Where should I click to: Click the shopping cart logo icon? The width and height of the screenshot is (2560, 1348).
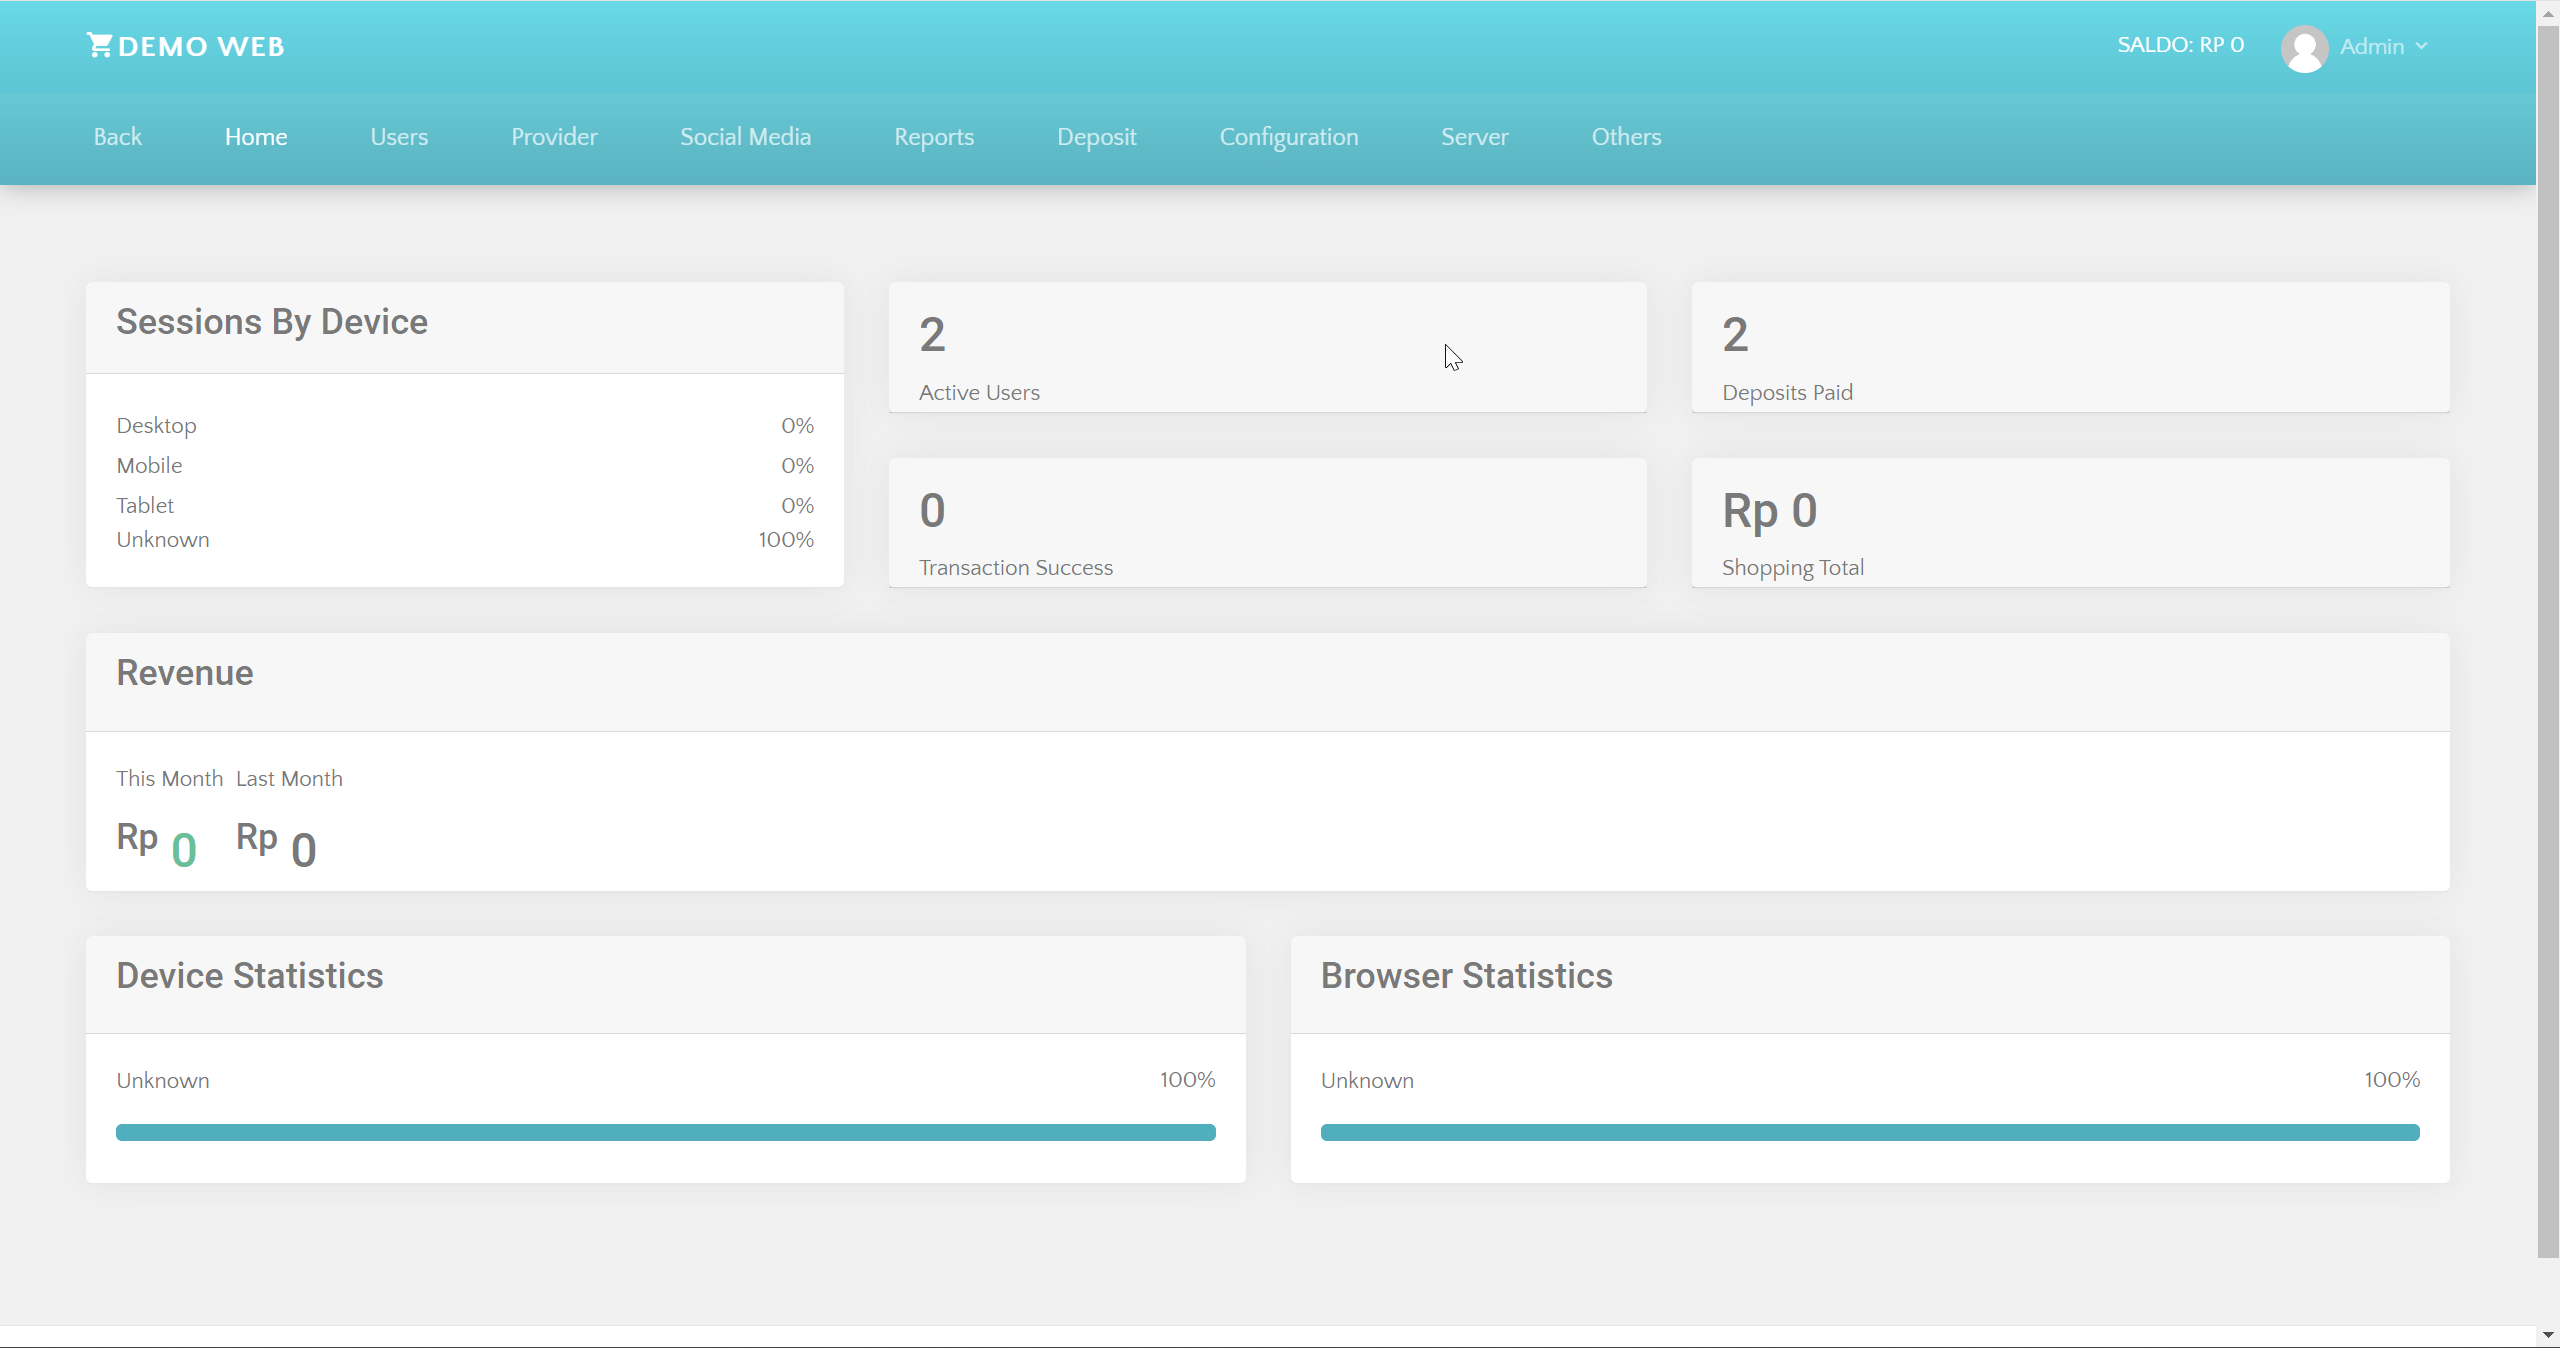(99, 44)
